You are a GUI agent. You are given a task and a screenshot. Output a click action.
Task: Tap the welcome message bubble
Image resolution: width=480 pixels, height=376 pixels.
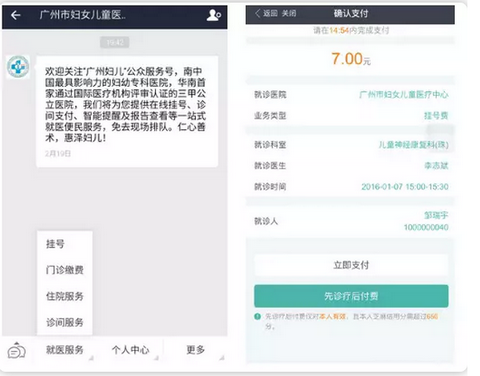coord(127,111)
